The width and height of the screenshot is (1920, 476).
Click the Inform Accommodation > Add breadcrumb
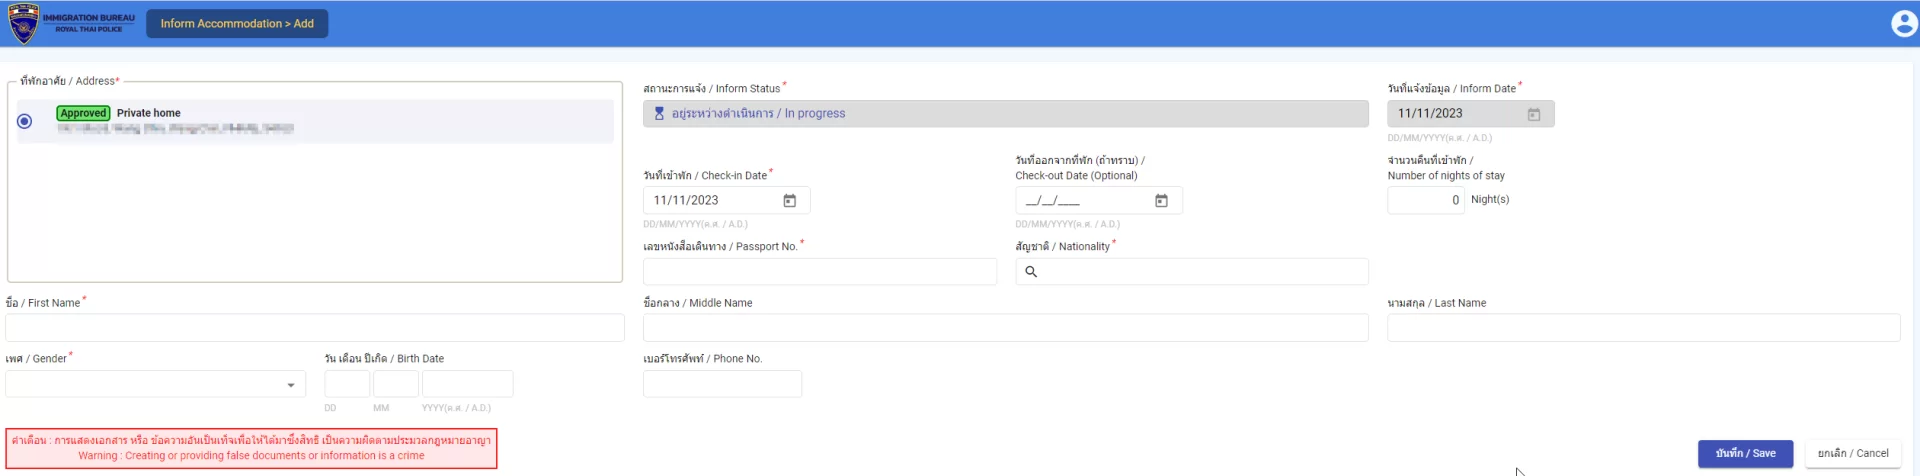(237, 24)
